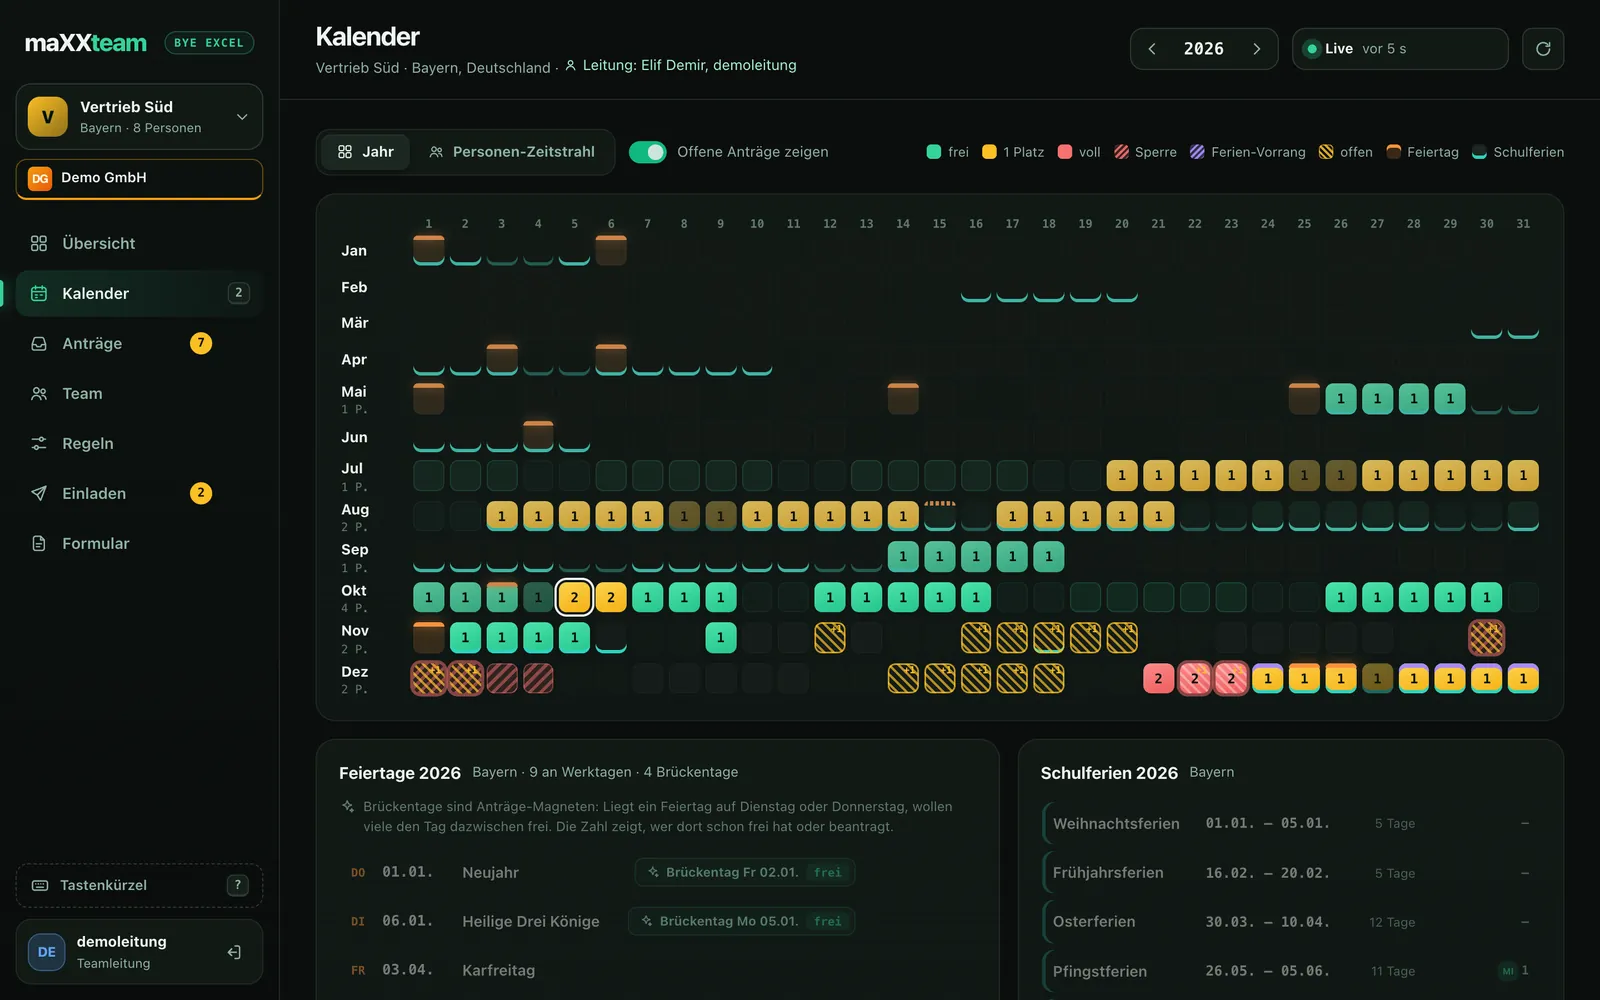Click the 1 Platz legend swatch
This screenshot has width=1600, height=1000.
click(989, 152)
